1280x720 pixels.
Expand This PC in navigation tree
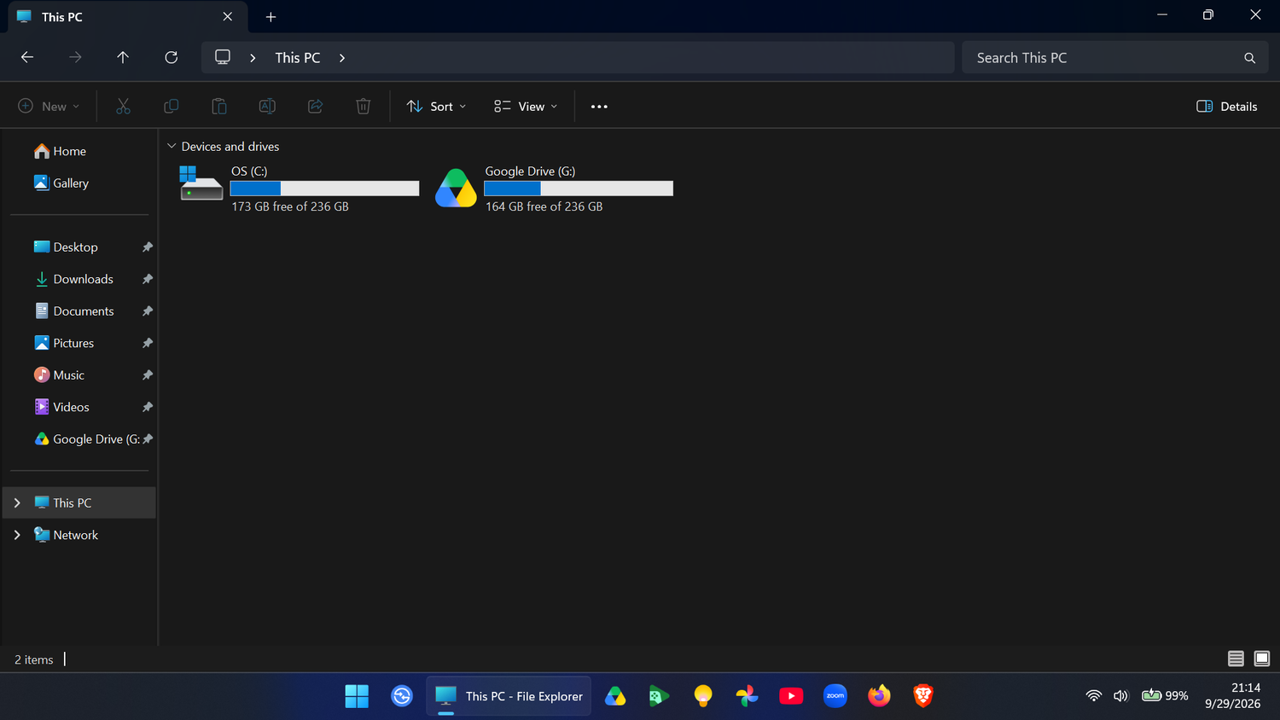[x=17, y=503]
